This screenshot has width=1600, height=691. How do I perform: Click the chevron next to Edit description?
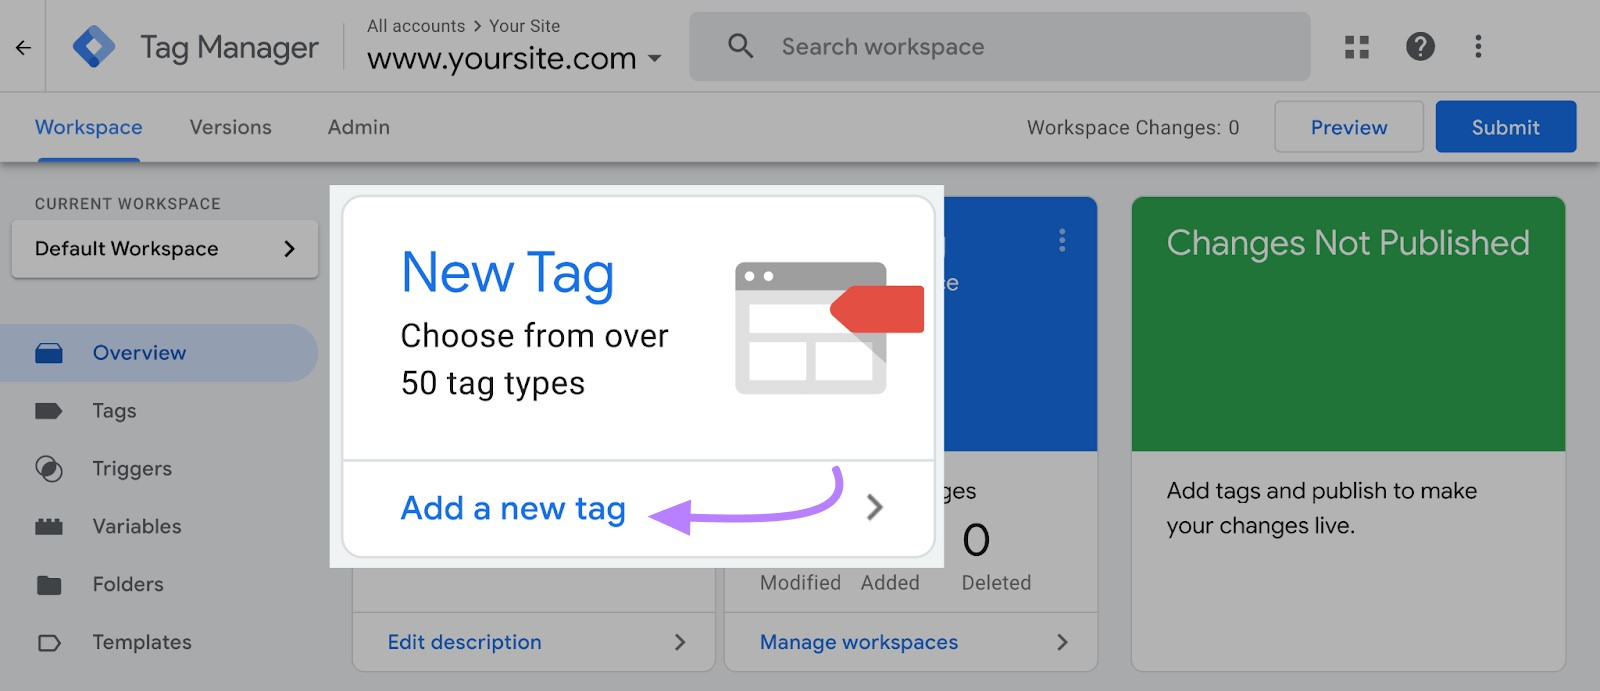pyautogui.click(x=680, y=642)
